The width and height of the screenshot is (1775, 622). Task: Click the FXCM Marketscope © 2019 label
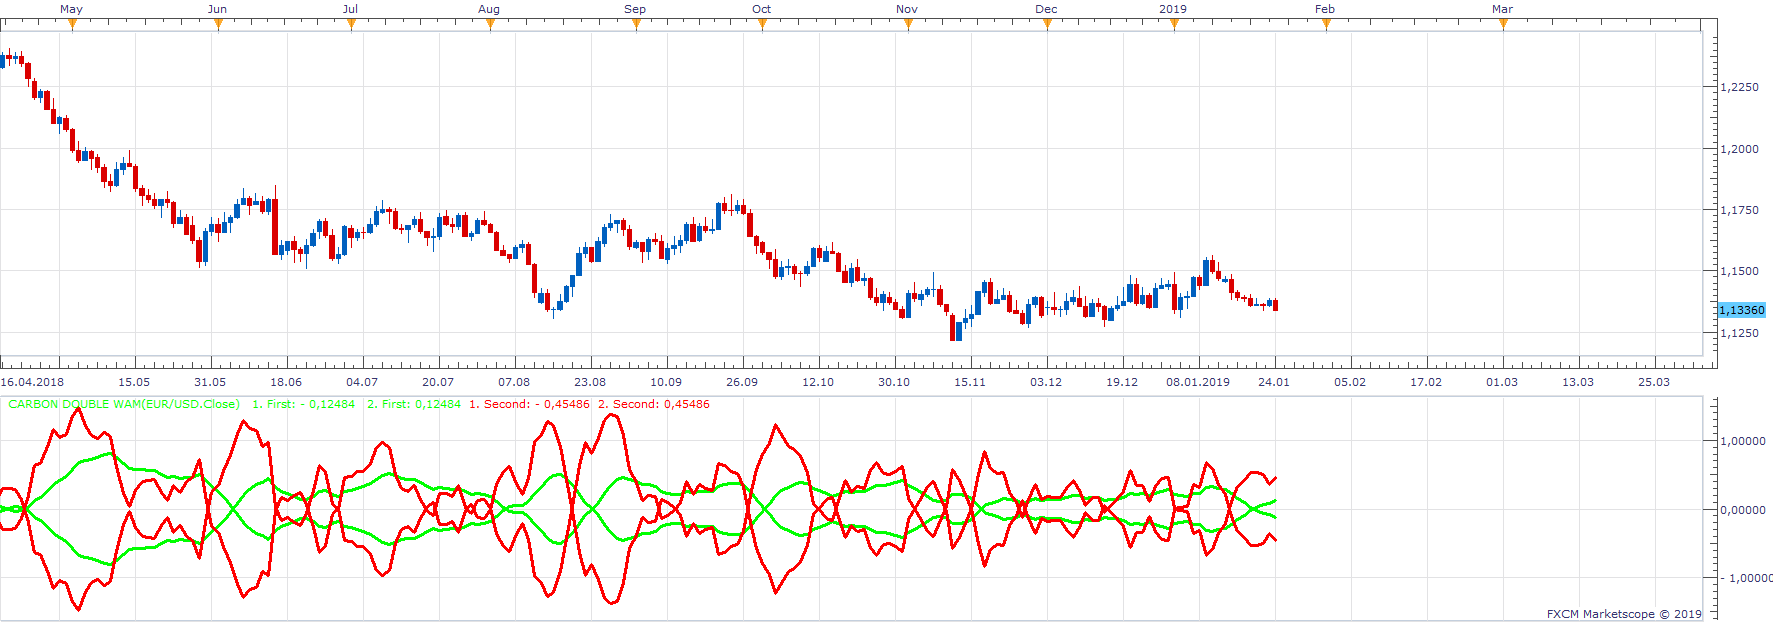1624,614
